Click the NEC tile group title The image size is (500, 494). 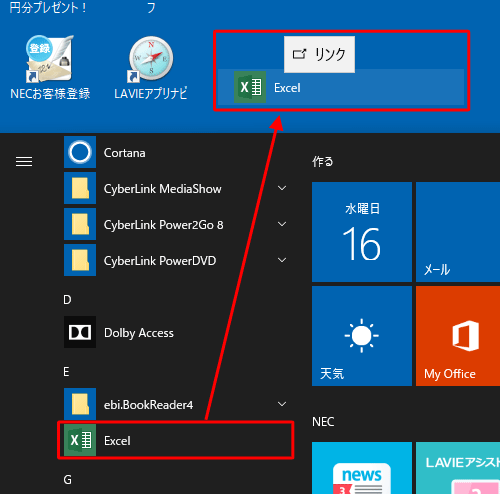click(323, 422)
